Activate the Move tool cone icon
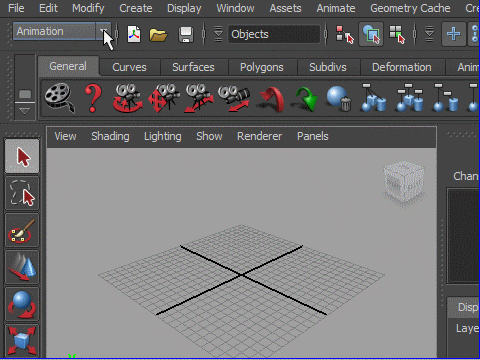This screenshot has width=480, height=360. click(x=22, y=268)
